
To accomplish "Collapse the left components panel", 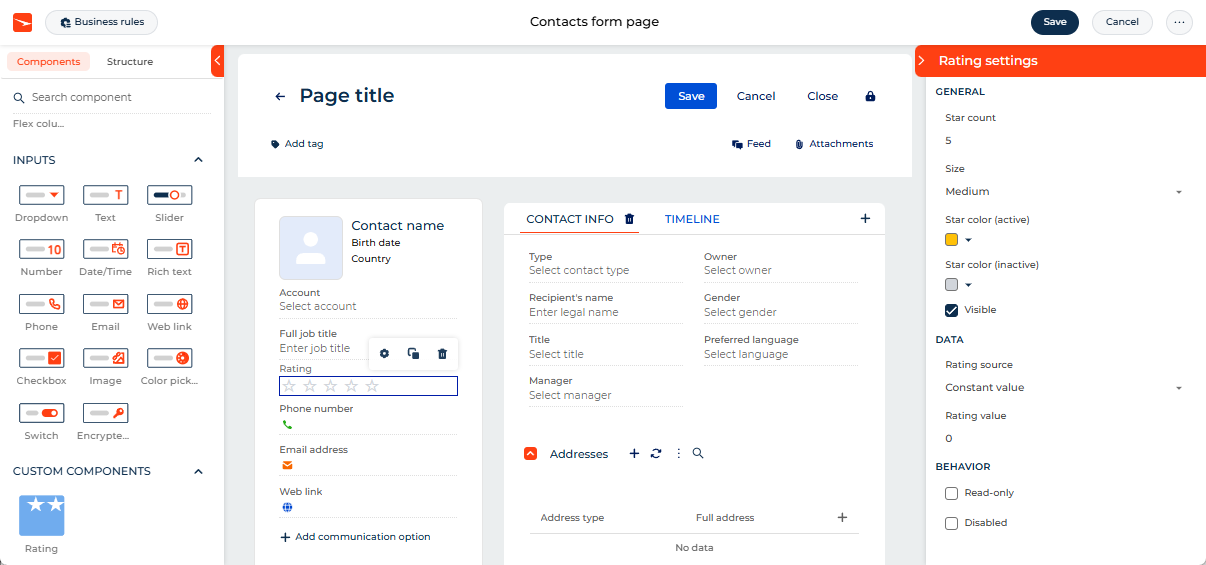I will [x=218, y=61].
